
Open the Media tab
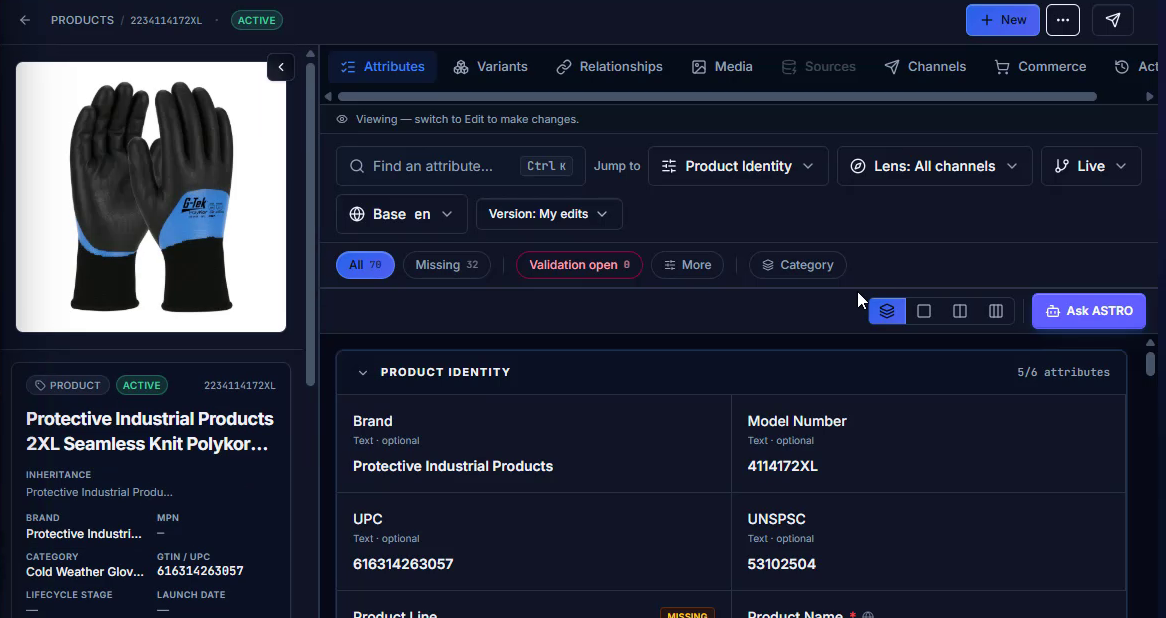tap(722, 67)
